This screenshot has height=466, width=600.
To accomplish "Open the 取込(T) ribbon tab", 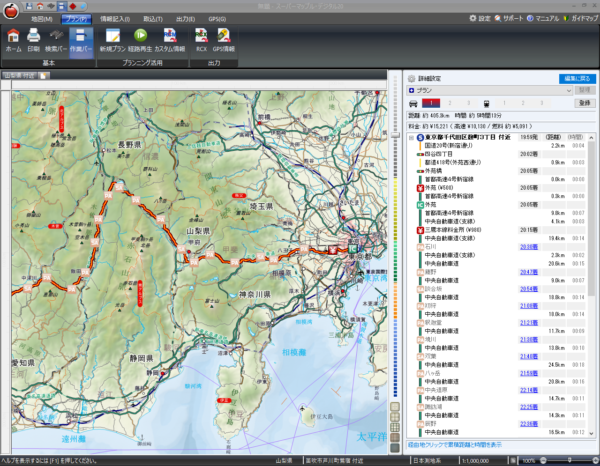I will click(153, 19).
